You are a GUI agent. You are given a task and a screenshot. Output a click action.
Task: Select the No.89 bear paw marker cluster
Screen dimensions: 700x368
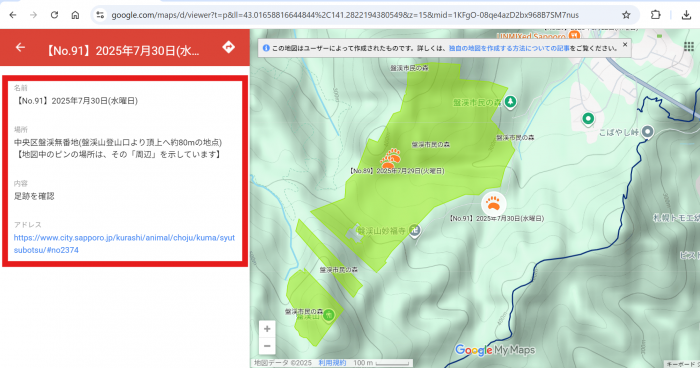391,158
